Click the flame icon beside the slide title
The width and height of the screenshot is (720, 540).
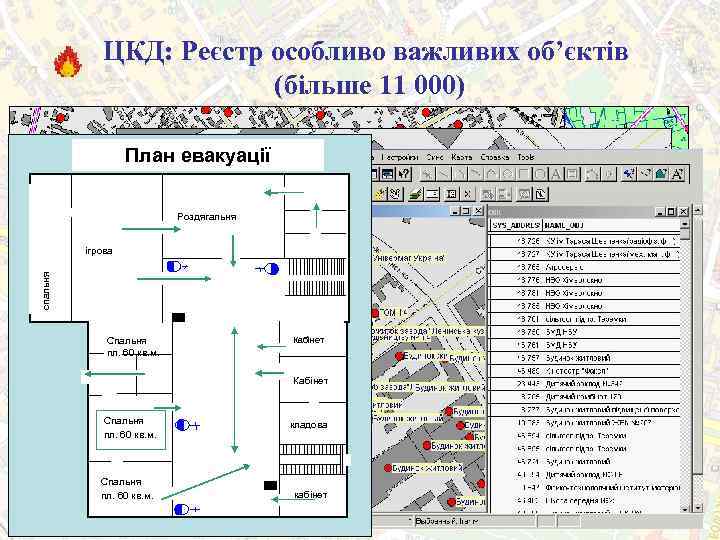tap(68, 61)
